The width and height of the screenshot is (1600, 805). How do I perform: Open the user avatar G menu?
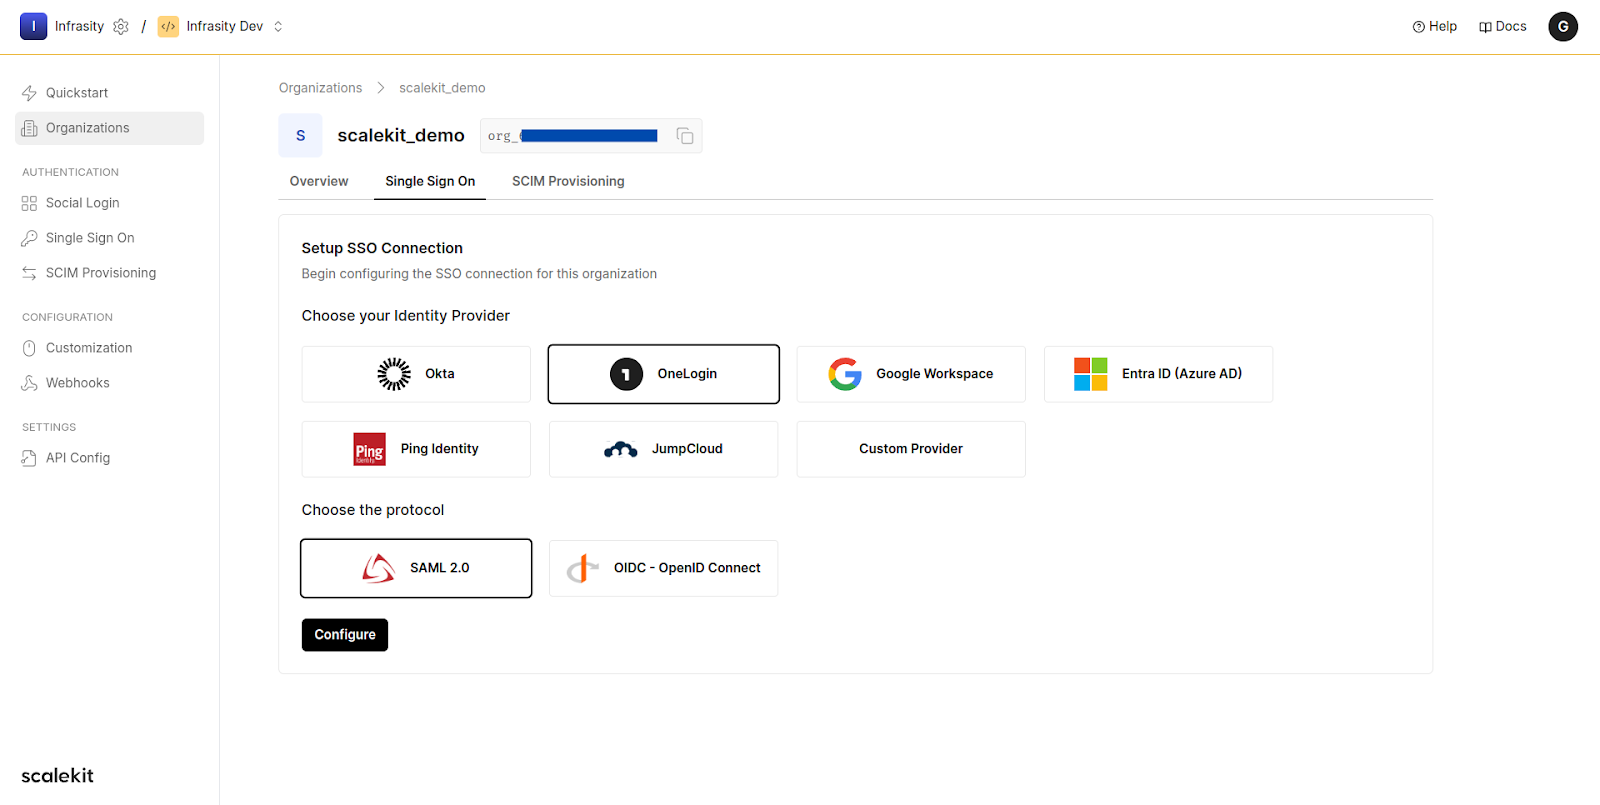(1563, 27)
